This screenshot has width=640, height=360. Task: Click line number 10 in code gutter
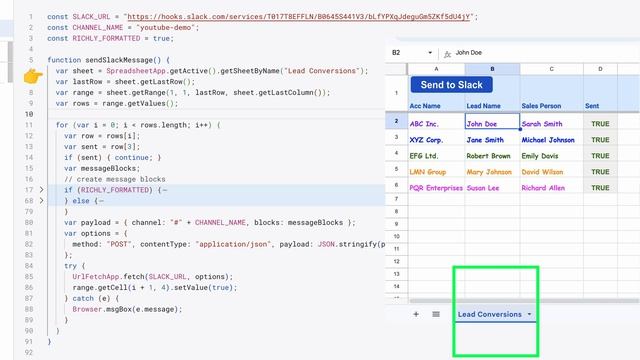click(29, 114)
